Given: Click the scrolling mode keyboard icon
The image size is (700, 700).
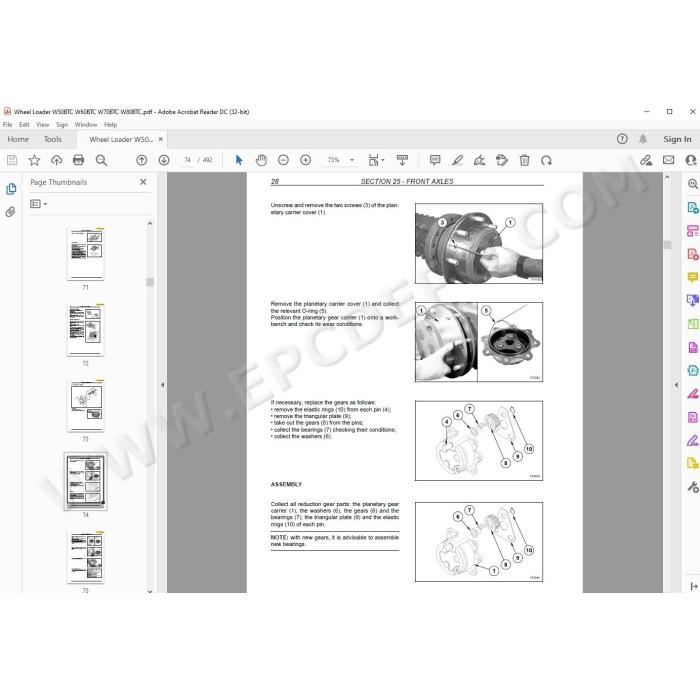Looking at the screenshot, I should click(402, 160).
